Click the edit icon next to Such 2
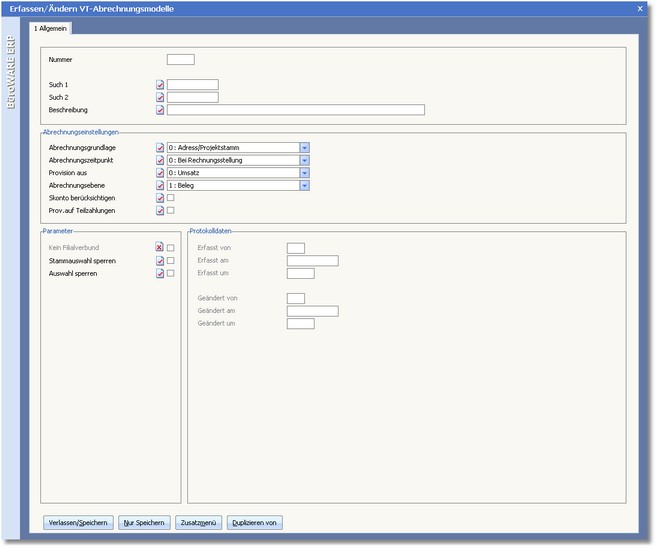 (x=160, y=98)
